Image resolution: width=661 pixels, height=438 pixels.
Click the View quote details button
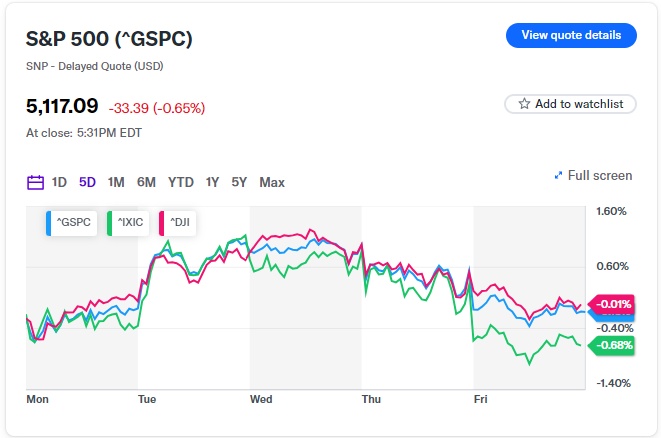[571, 35]
